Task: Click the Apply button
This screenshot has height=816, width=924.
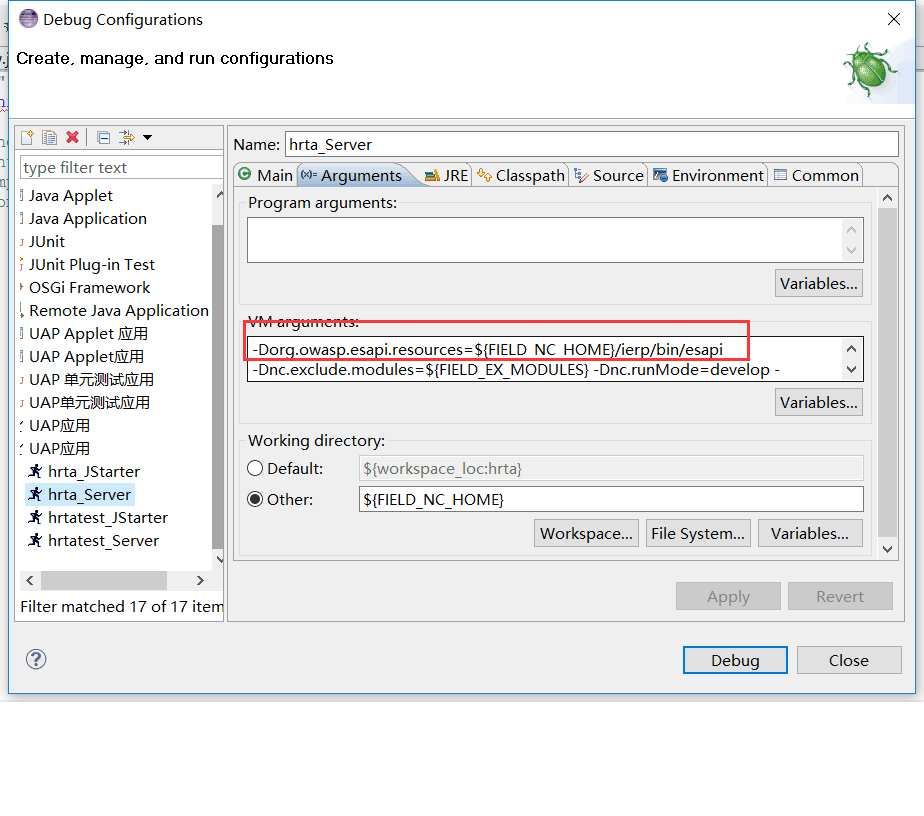Action: (x=728, y=596)
